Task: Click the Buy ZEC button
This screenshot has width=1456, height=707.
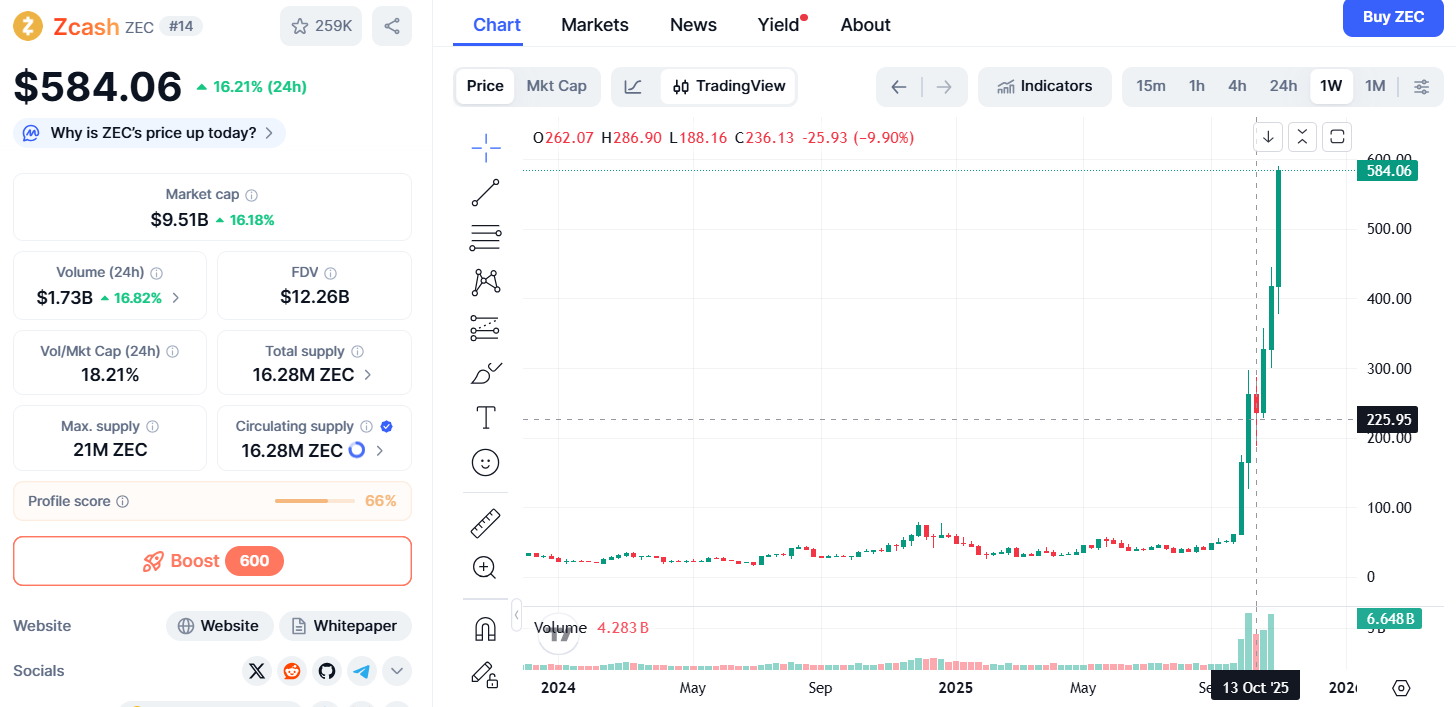Action: click(1393, 17)
